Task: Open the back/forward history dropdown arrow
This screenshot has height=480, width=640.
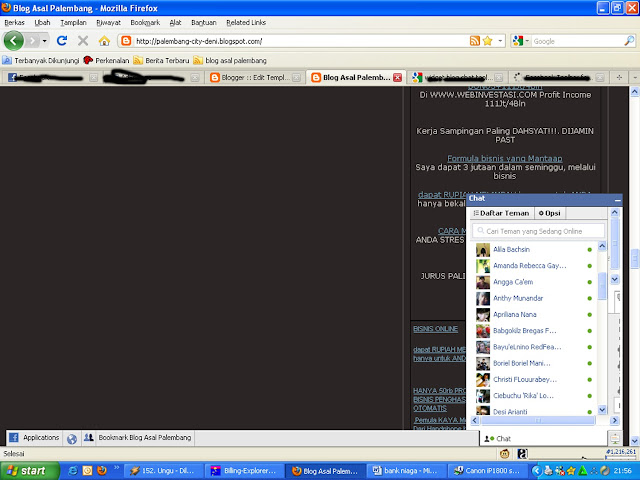Action: 44,41
